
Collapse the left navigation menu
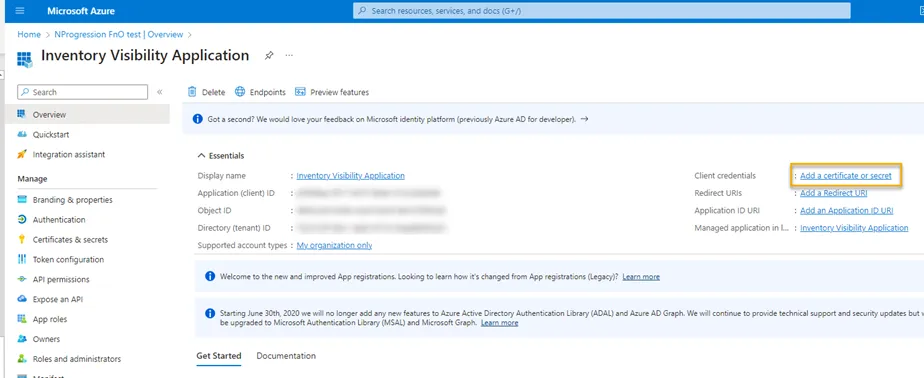[159, 92]
